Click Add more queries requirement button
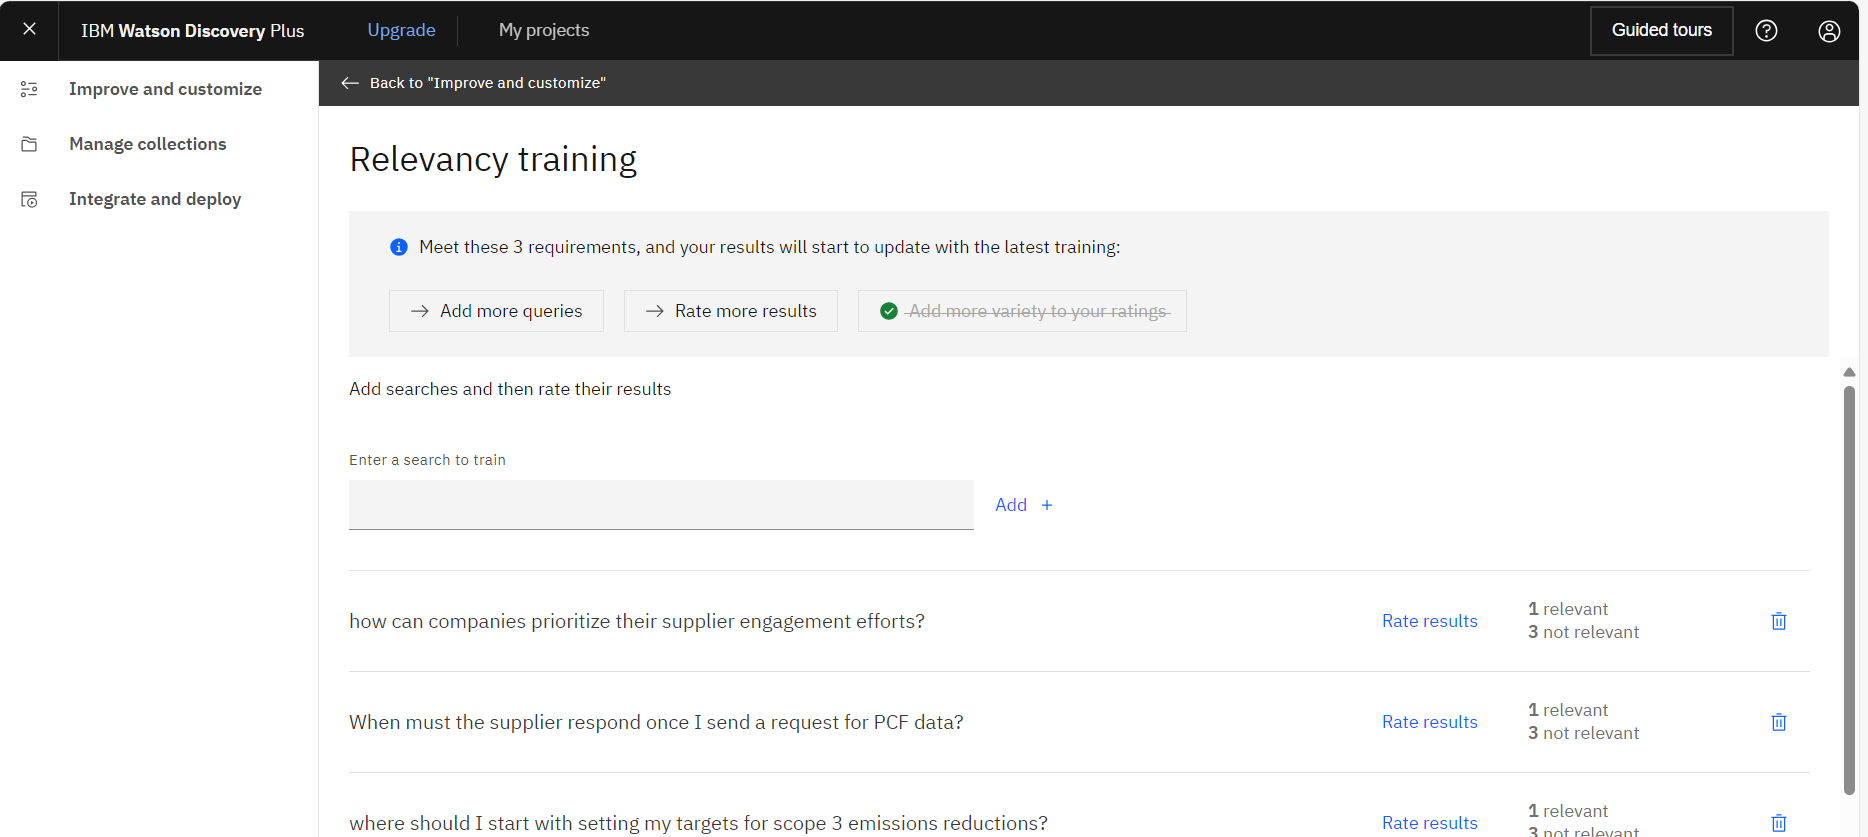1868x837 pixels. (x=496, y=311)
